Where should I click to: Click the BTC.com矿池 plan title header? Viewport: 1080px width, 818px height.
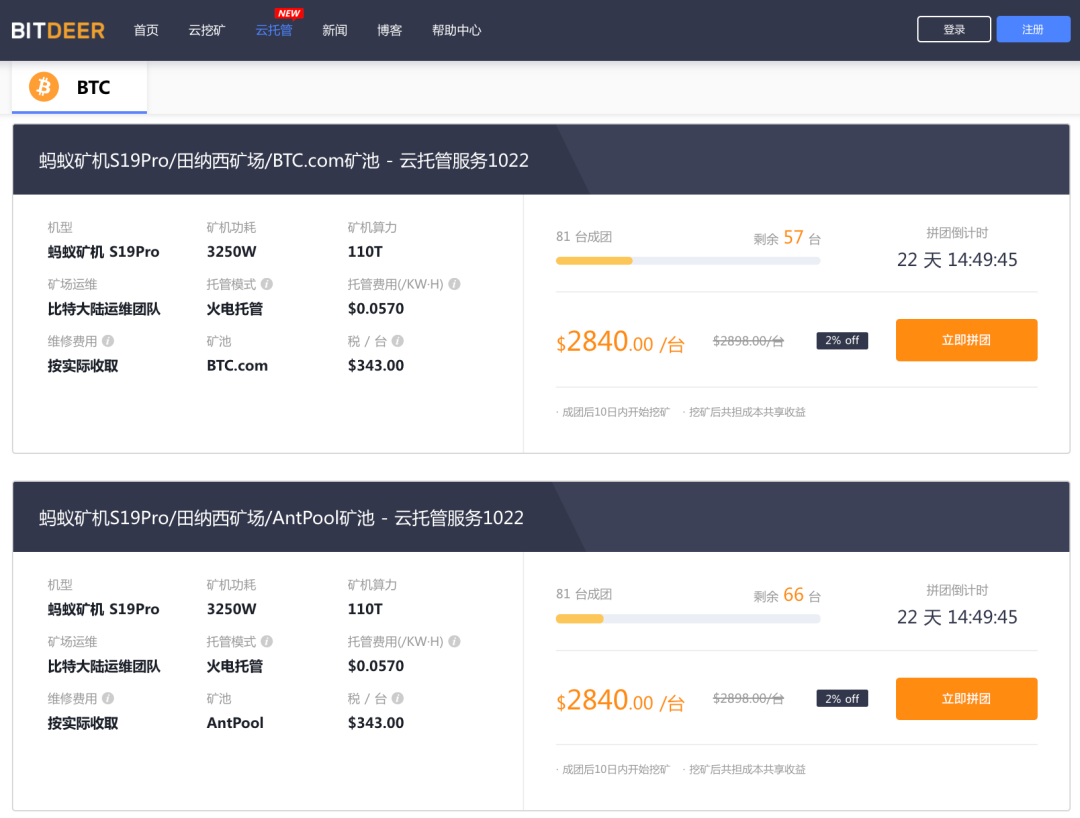[x=284, y=160]
